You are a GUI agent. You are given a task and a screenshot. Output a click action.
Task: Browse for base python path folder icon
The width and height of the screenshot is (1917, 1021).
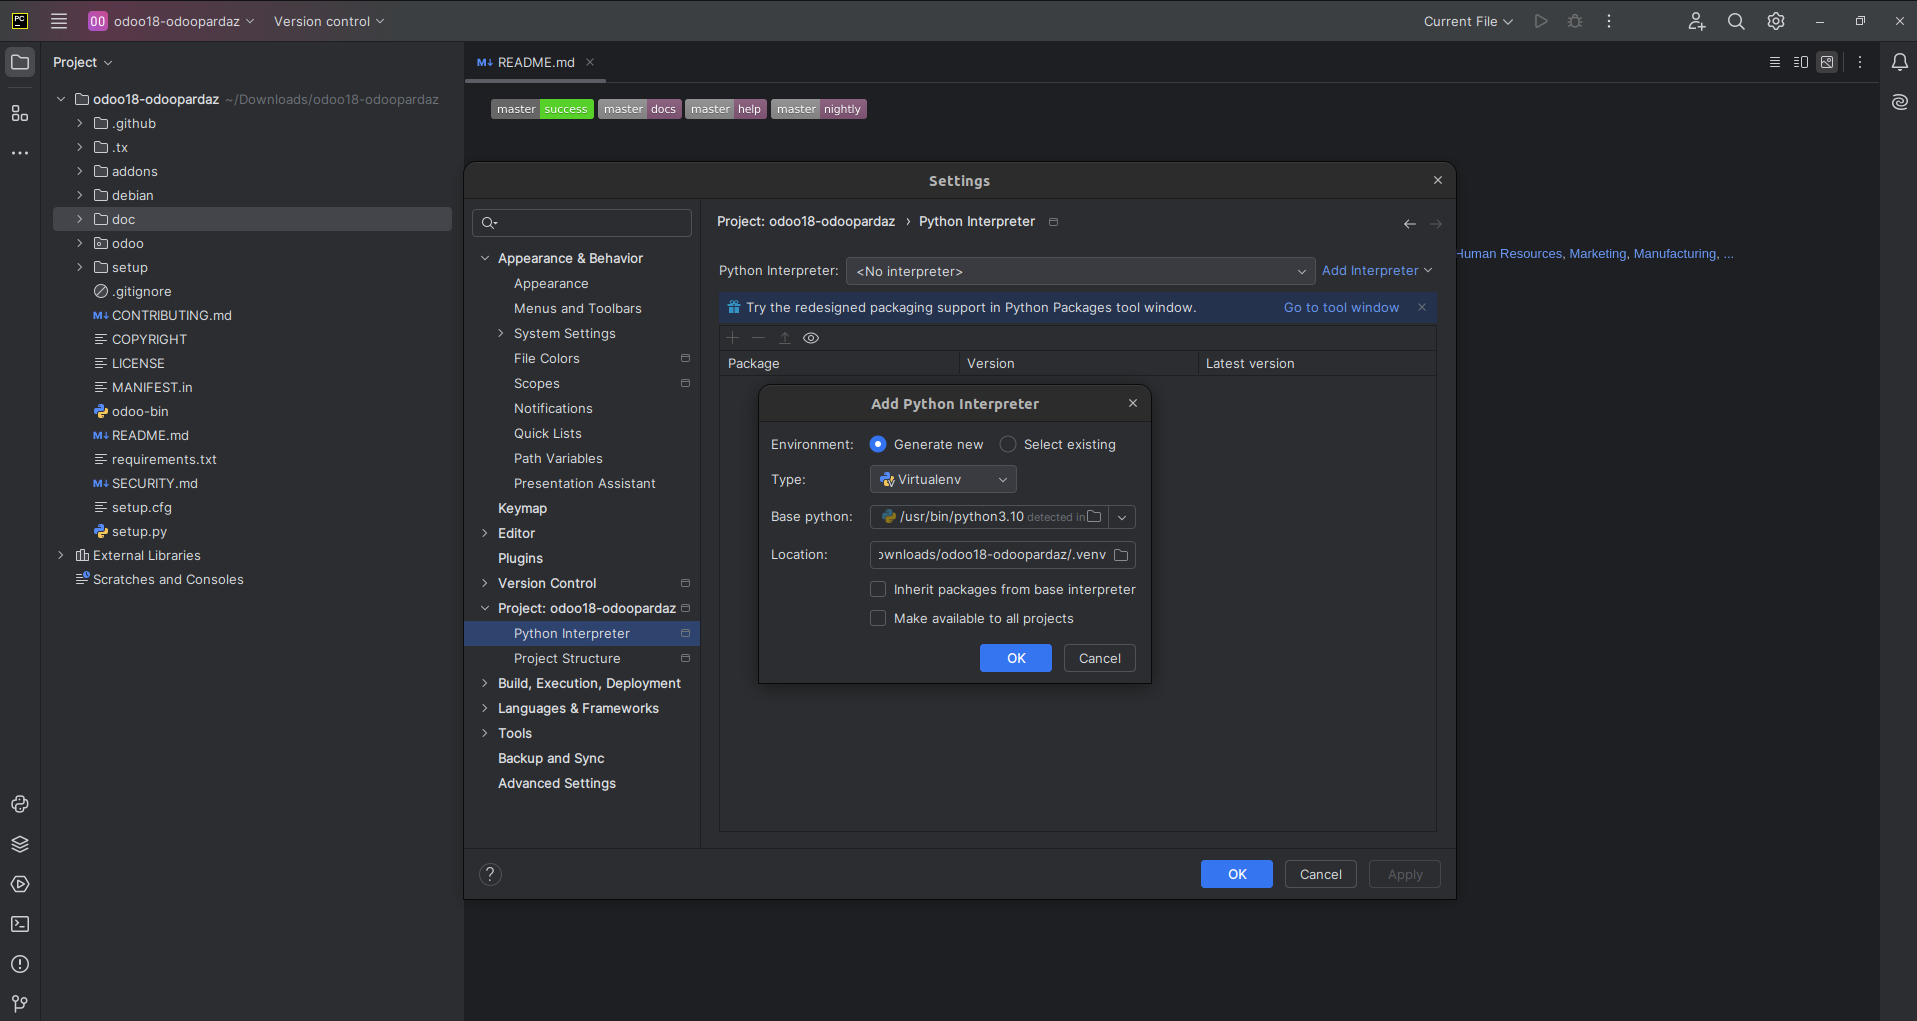(1094, 517)
